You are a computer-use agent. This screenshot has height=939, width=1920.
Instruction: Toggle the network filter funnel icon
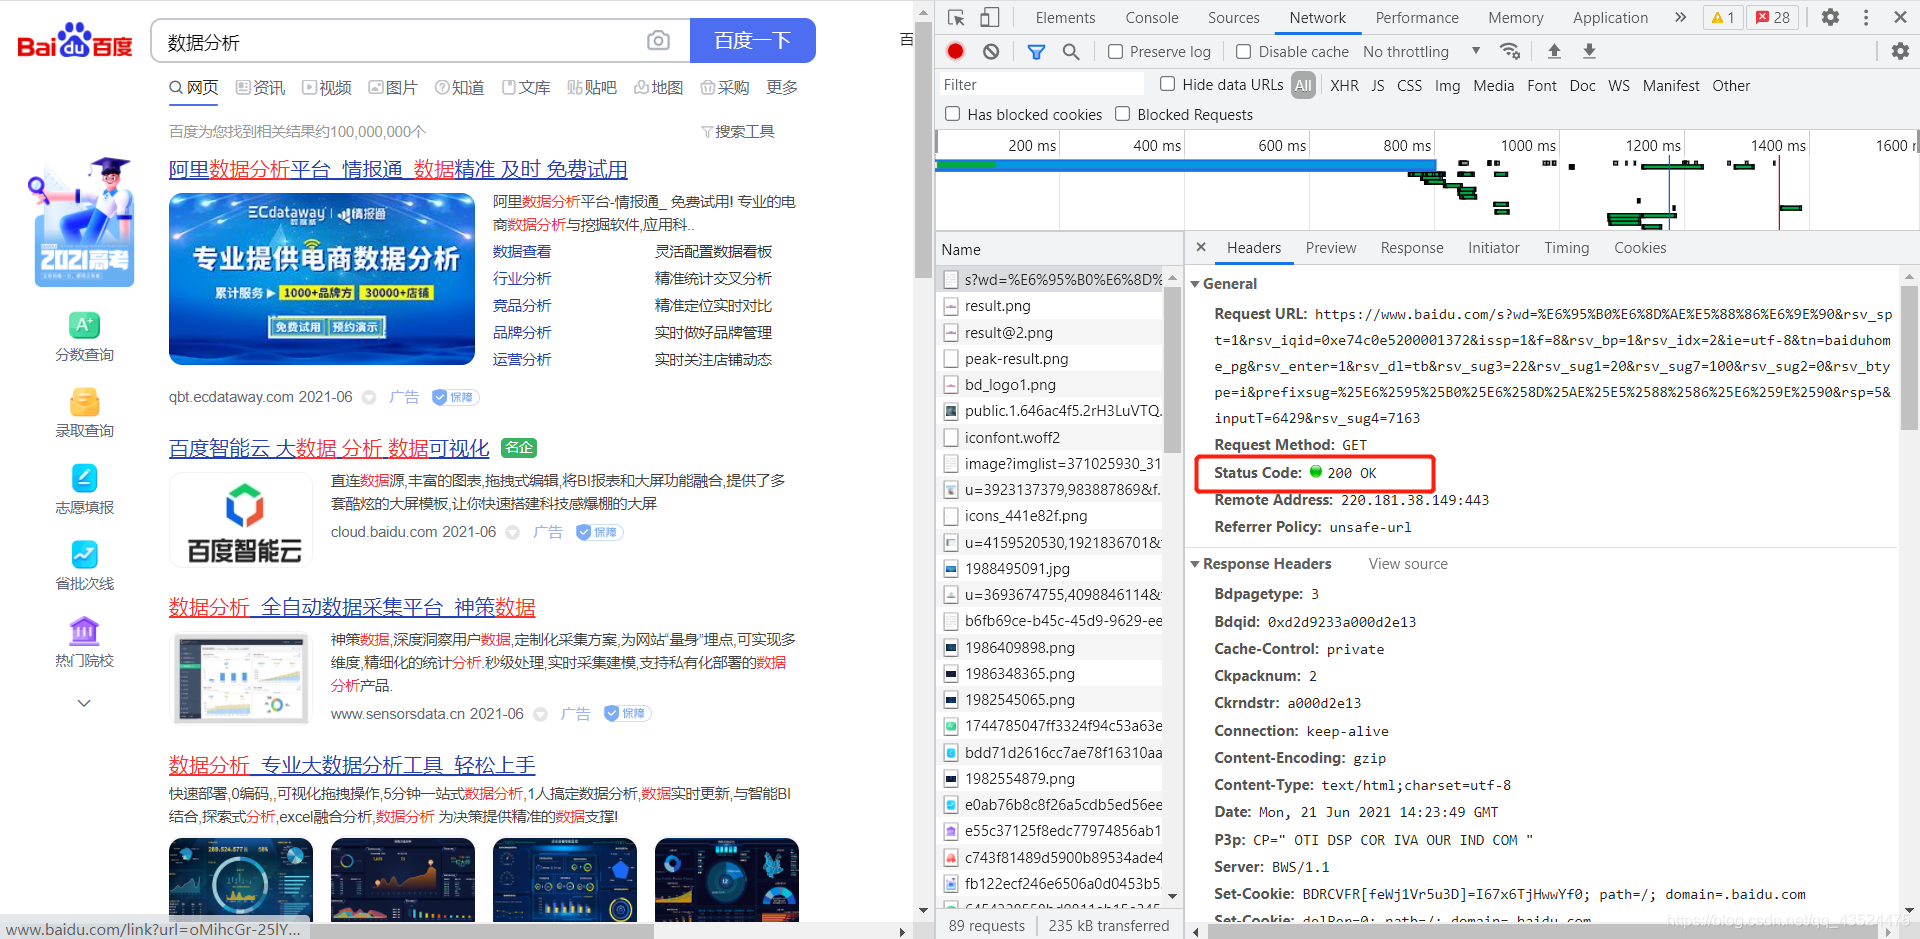(x=1036, y=51)
